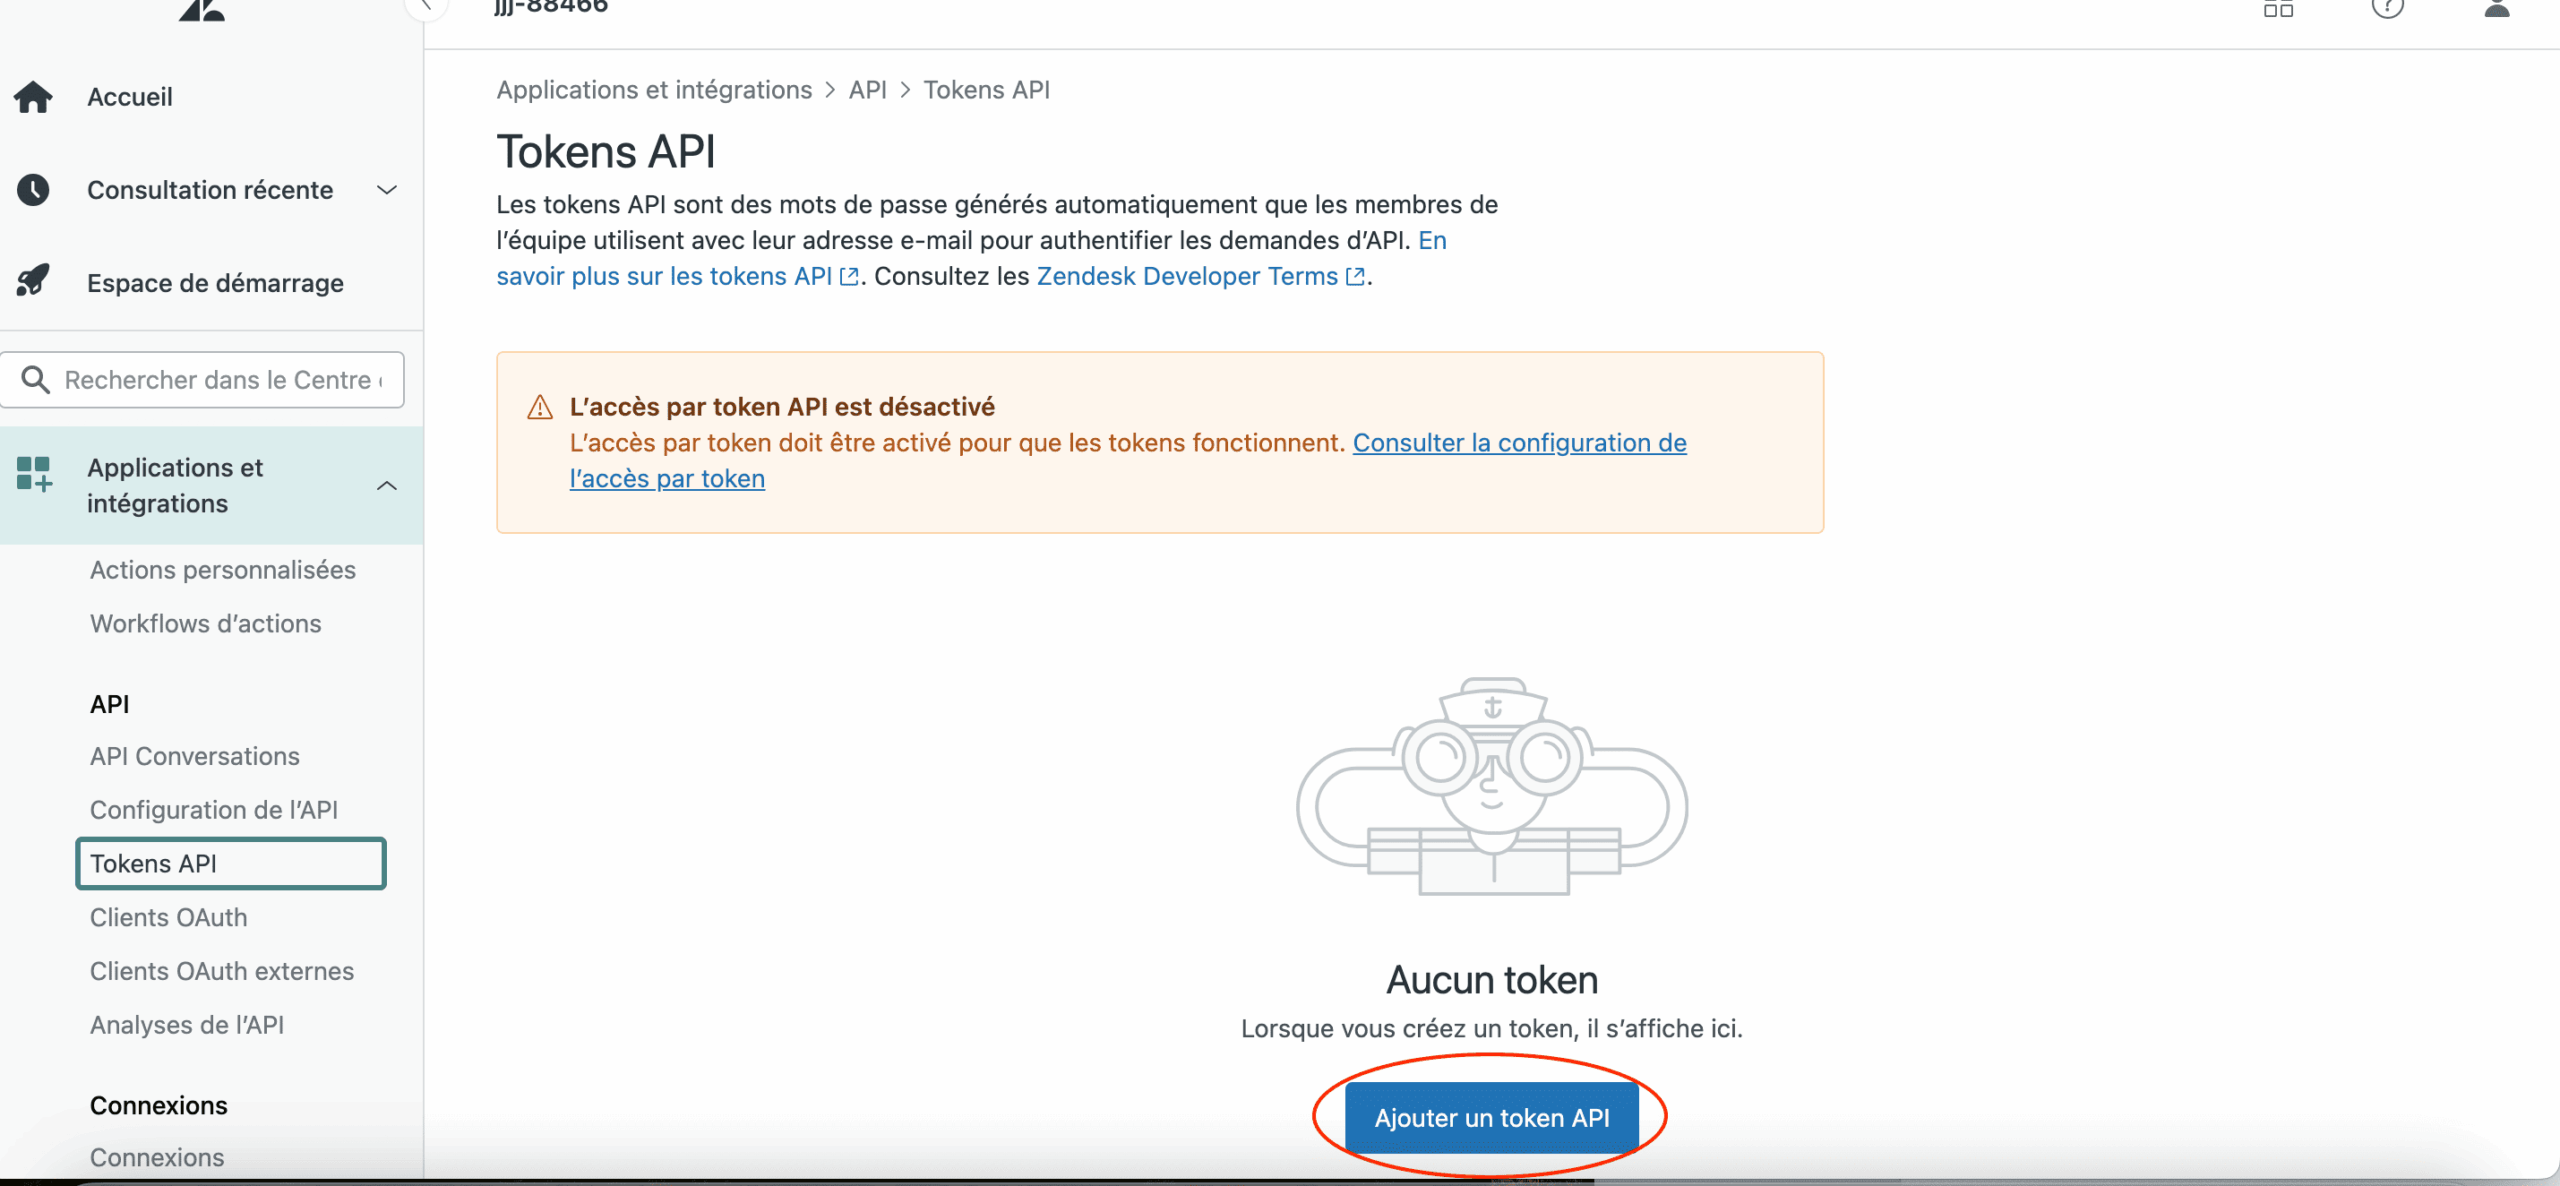
Task: Go to Configuration de l'API
Action: click(214, 810)
